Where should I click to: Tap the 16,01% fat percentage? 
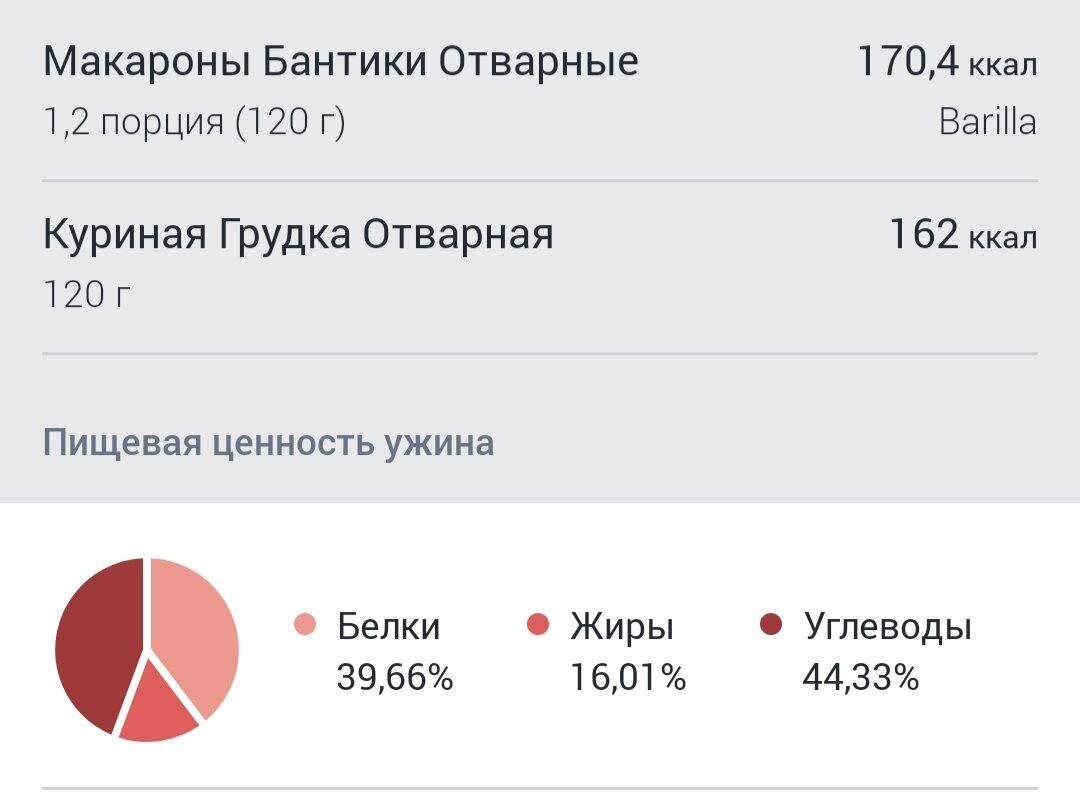click(627, 678)
